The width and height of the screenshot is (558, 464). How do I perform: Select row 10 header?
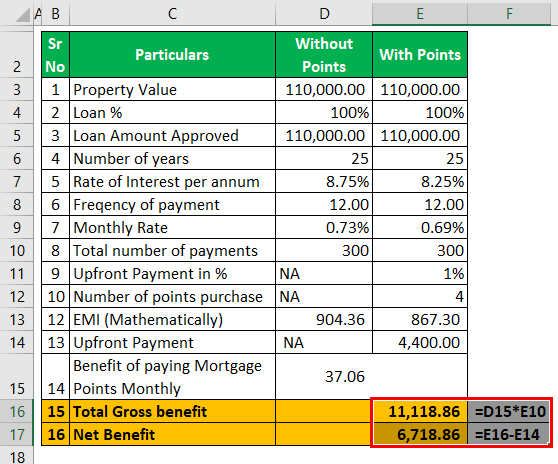(x=17, y=251)
